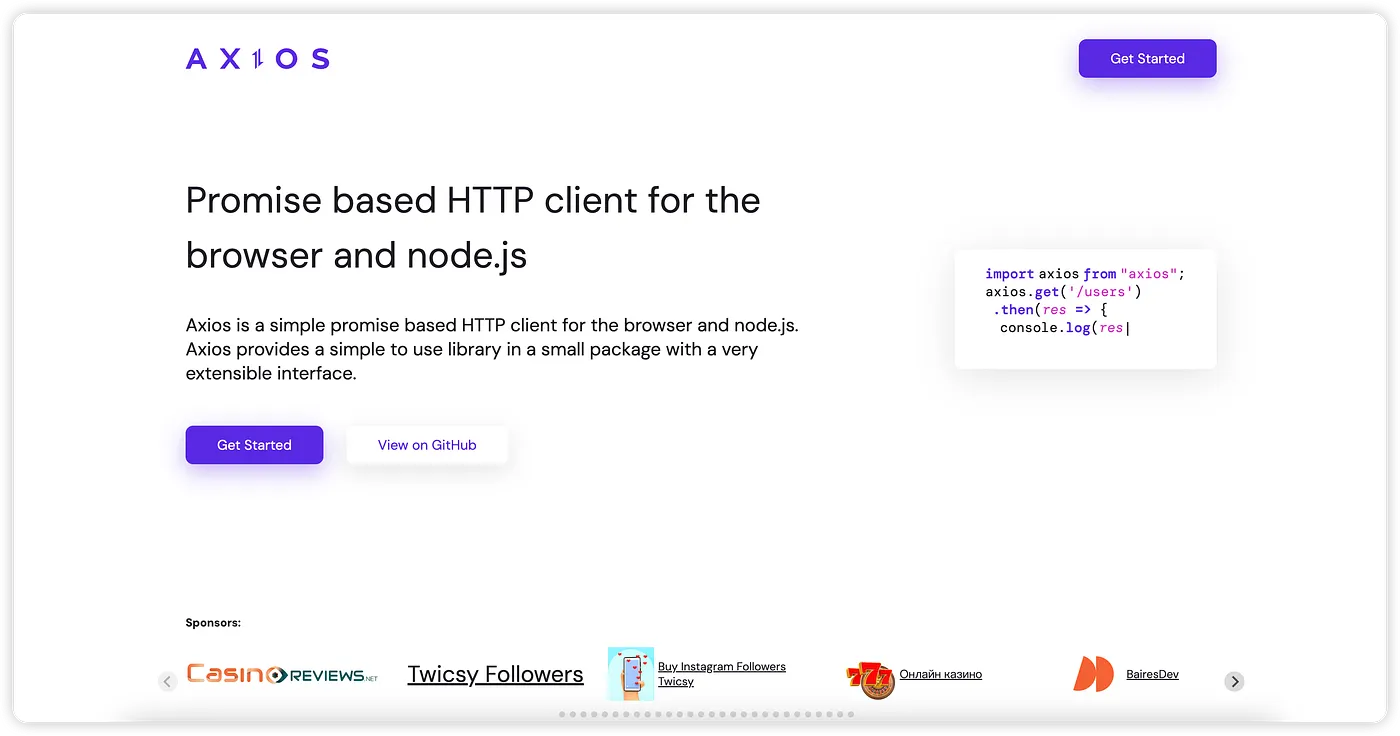Screen dimensions: 1400x736
Task: Go to previous sponsors with left arrow
Action: pos(167,681)
